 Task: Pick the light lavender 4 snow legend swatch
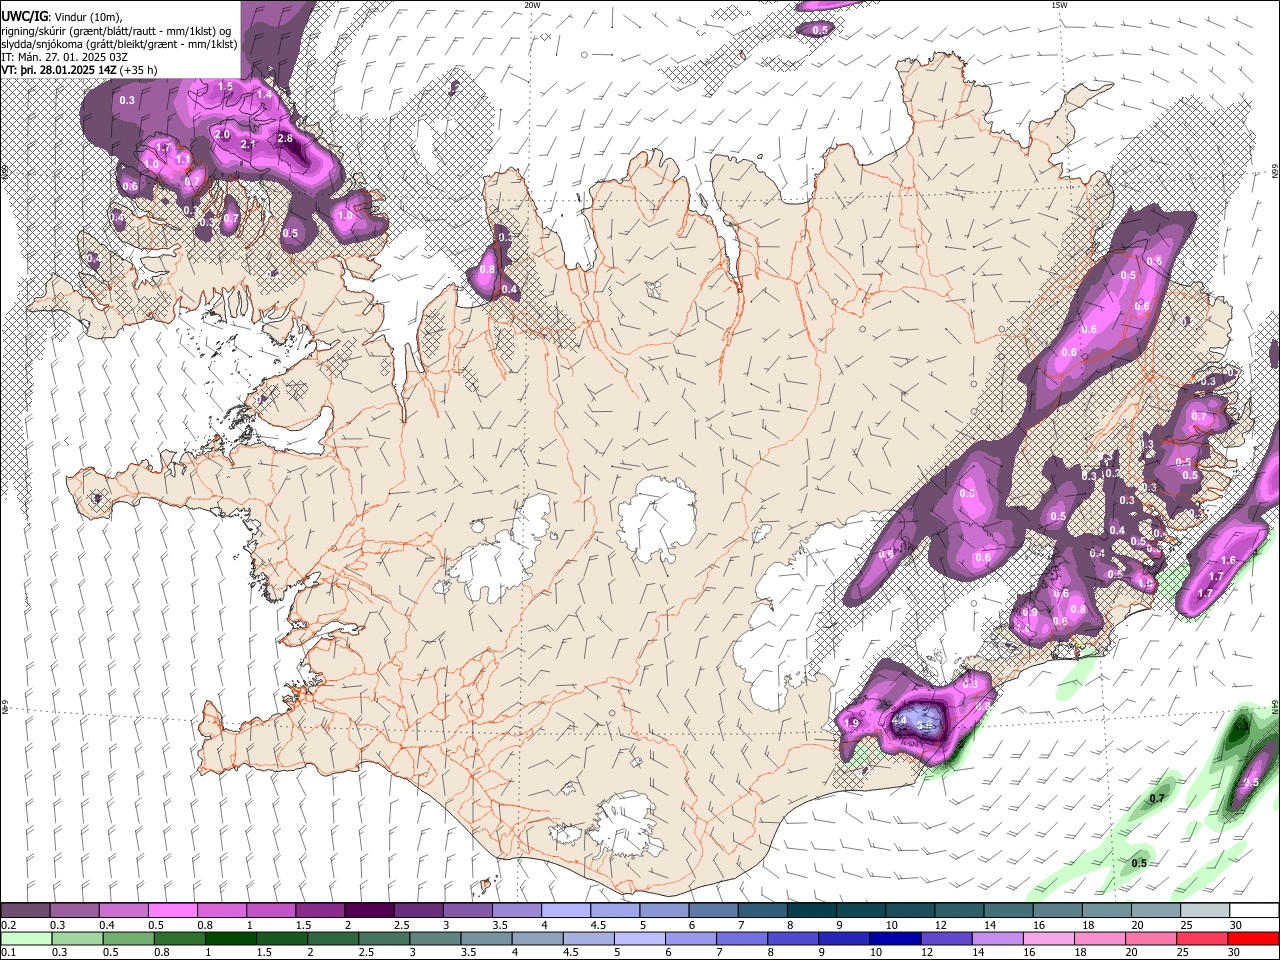click(565, 911)
